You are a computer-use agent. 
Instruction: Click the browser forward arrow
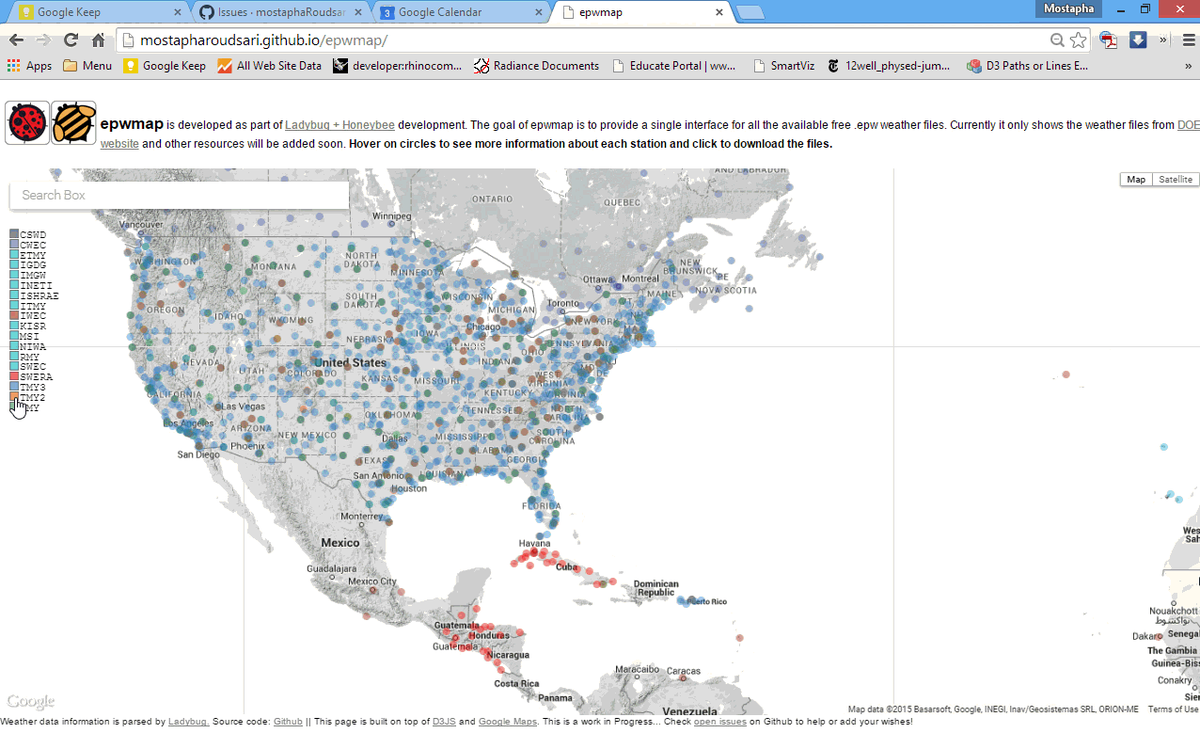[x=44, y=41]
